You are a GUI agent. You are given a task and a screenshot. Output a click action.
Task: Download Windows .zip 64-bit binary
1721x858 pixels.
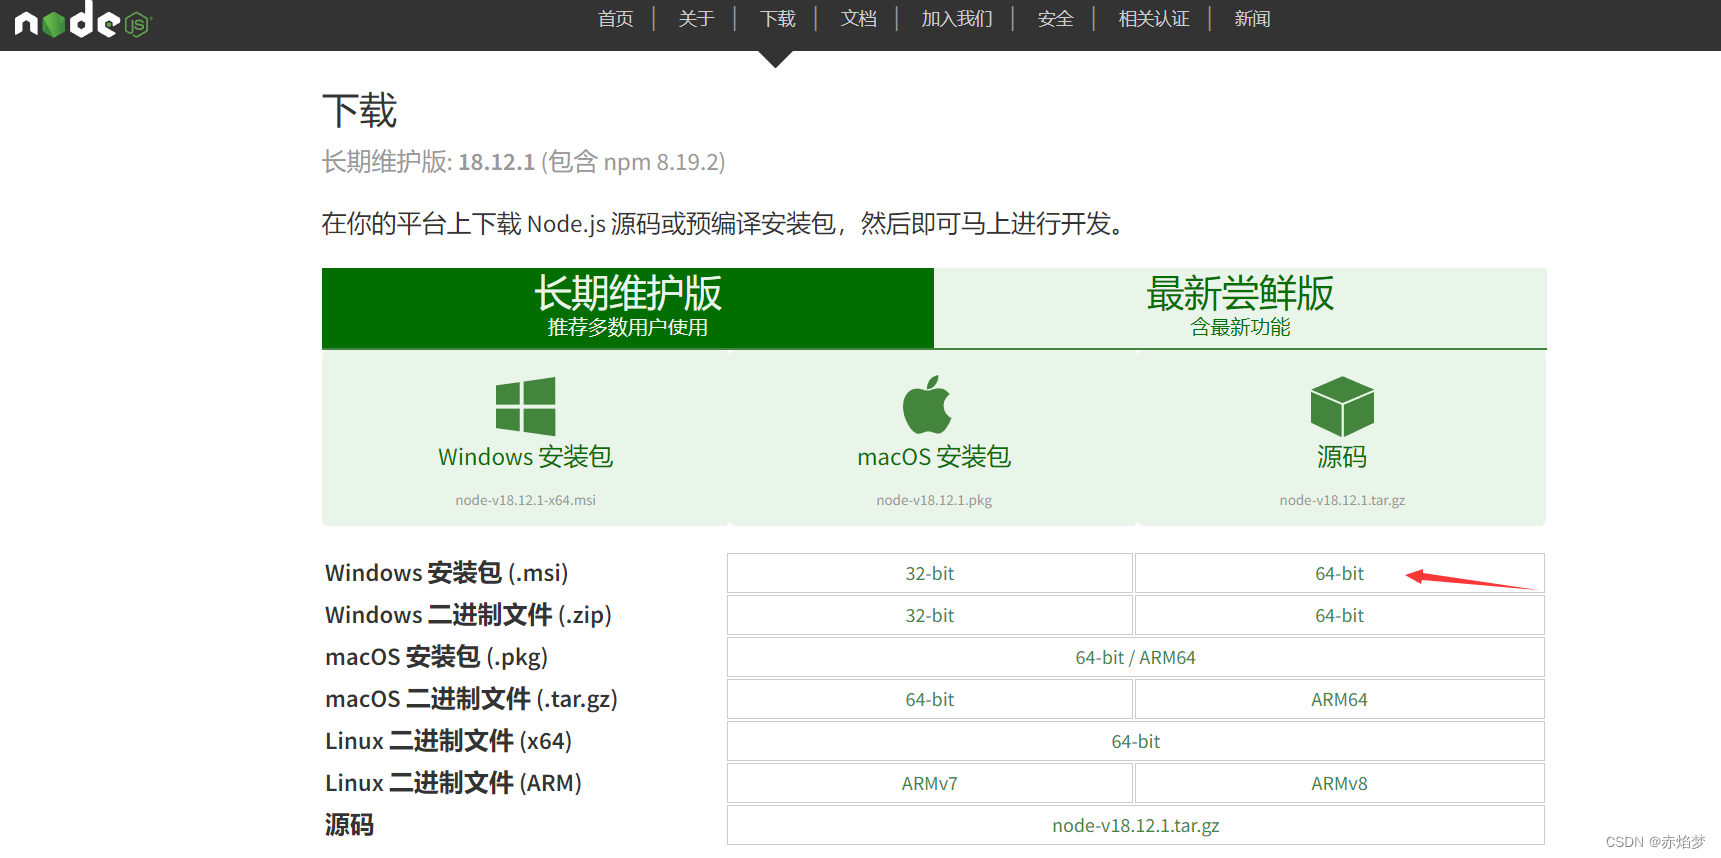[1340, 615]
